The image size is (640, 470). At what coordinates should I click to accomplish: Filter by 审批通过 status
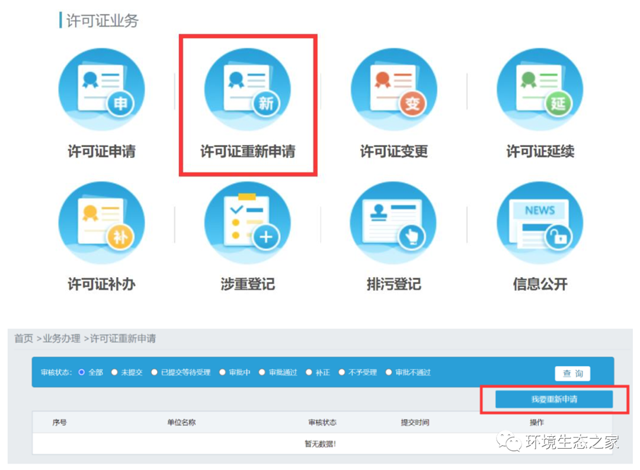pyautogui.click(x=262, y=373)
